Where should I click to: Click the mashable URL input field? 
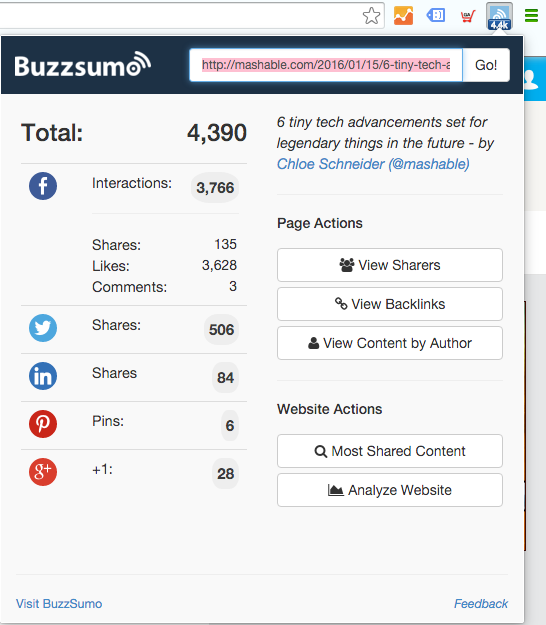(x=326, y=65)
